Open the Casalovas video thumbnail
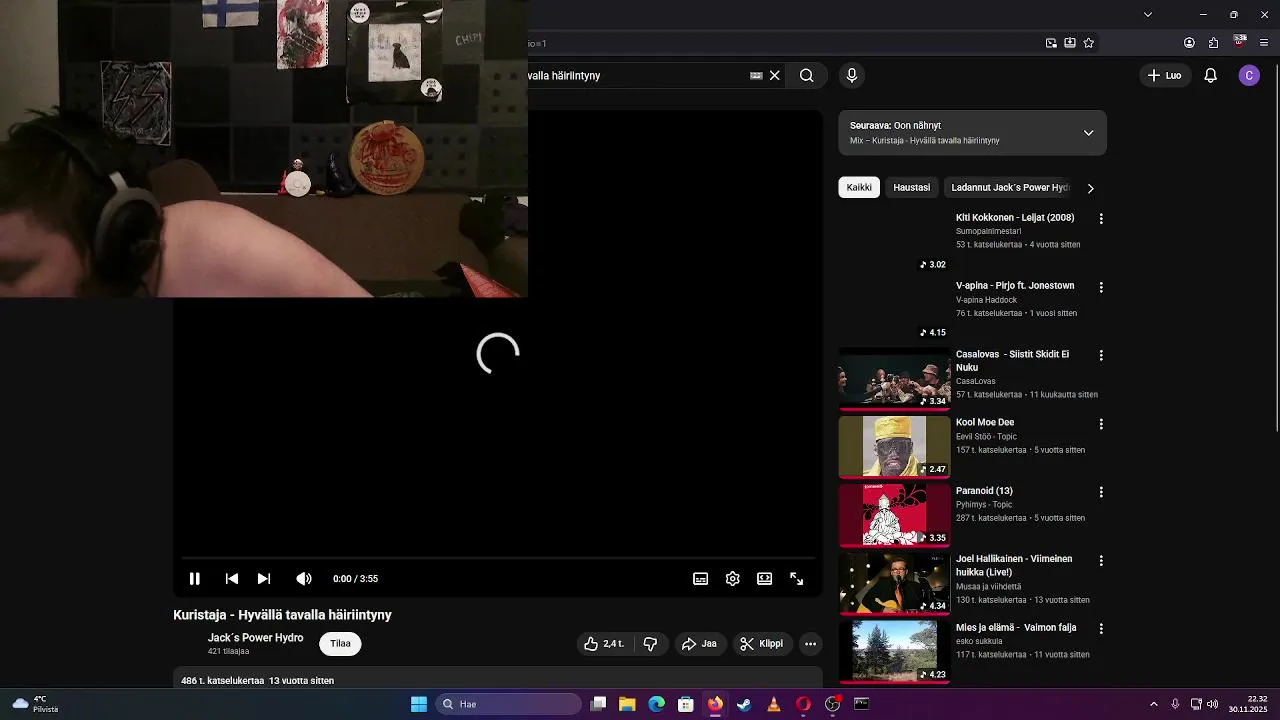Screen dimensions: 1280x720 [894, 378]
